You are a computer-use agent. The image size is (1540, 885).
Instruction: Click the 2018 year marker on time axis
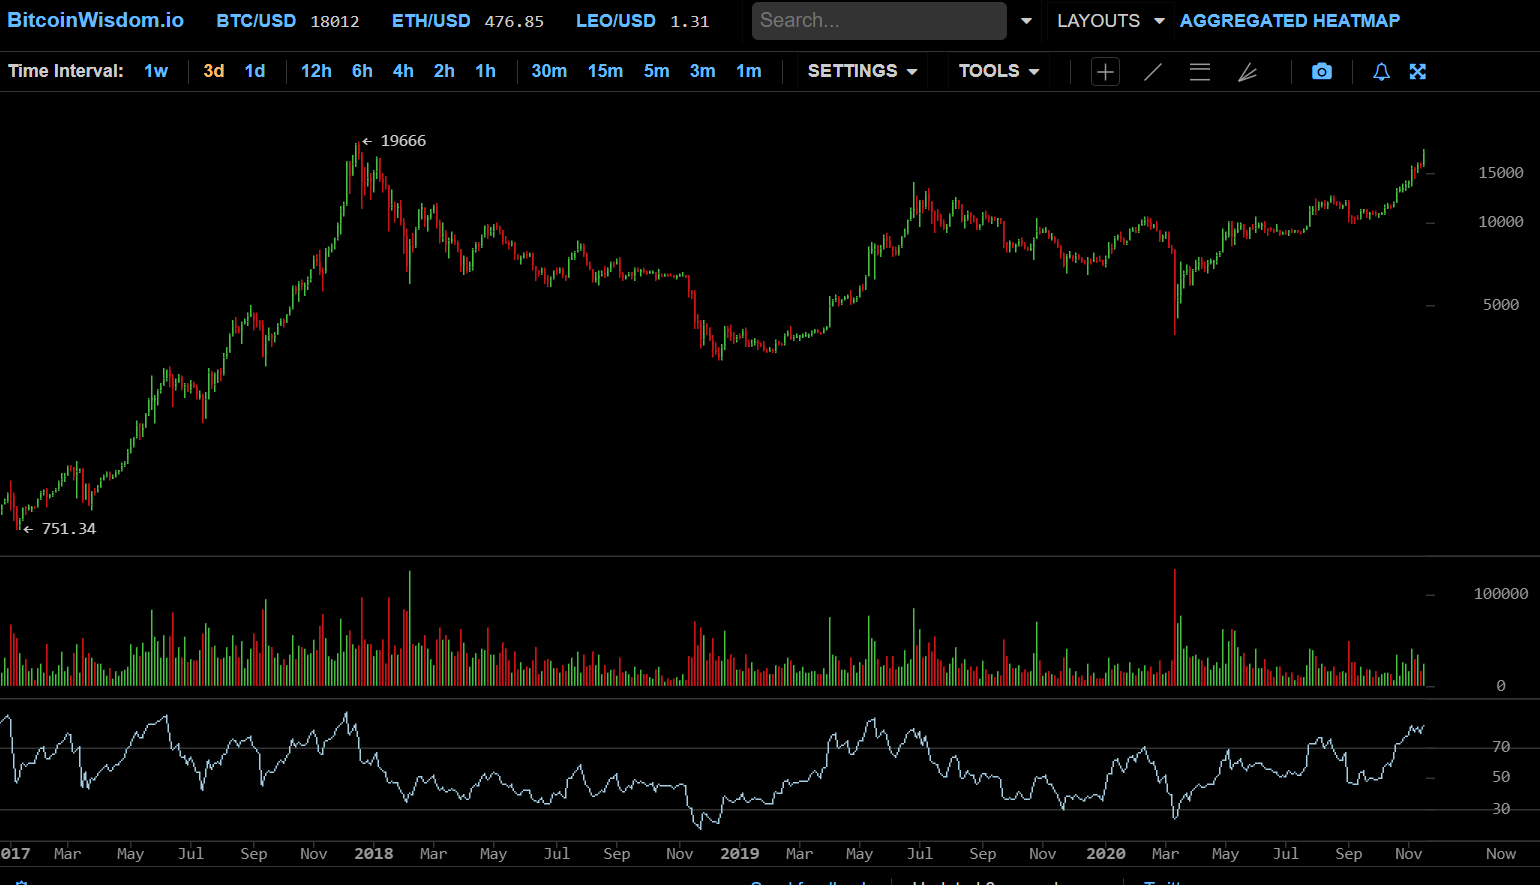tap(374, 854)
